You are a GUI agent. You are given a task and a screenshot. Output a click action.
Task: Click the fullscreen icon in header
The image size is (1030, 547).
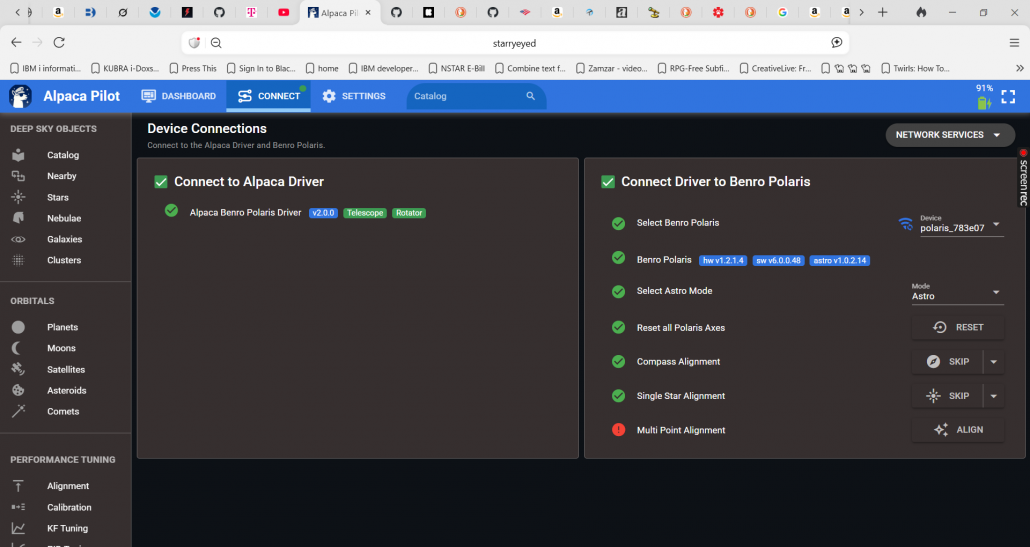pos(1008,97)
